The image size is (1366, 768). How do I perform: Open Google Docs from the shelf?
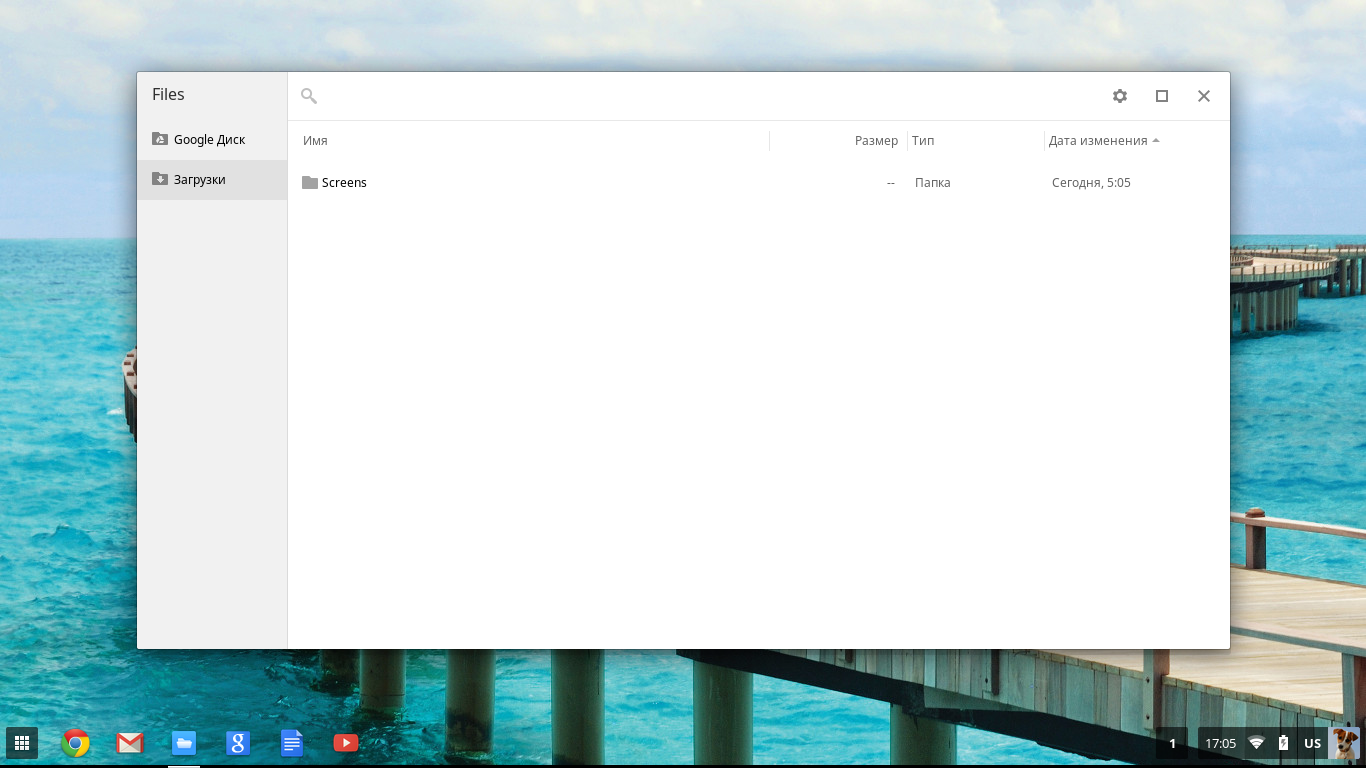tap(292, 743)
